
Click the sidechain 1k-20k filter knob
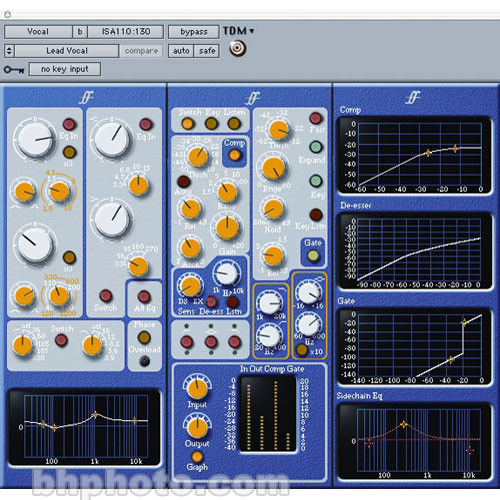tap(269, 303)
